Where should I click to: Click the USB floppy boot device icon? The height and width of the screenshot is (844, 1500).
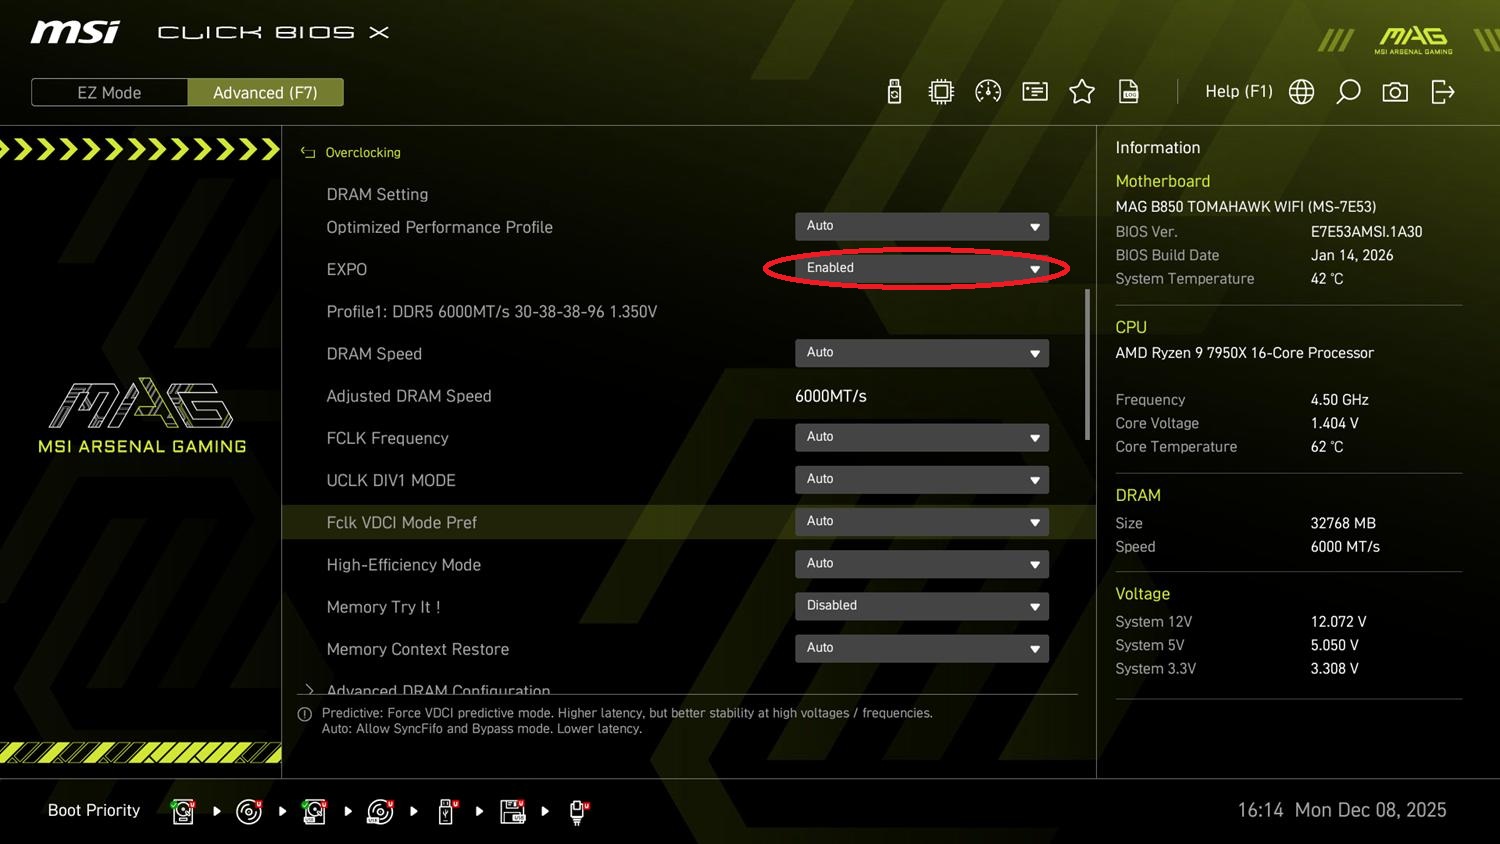513,811
